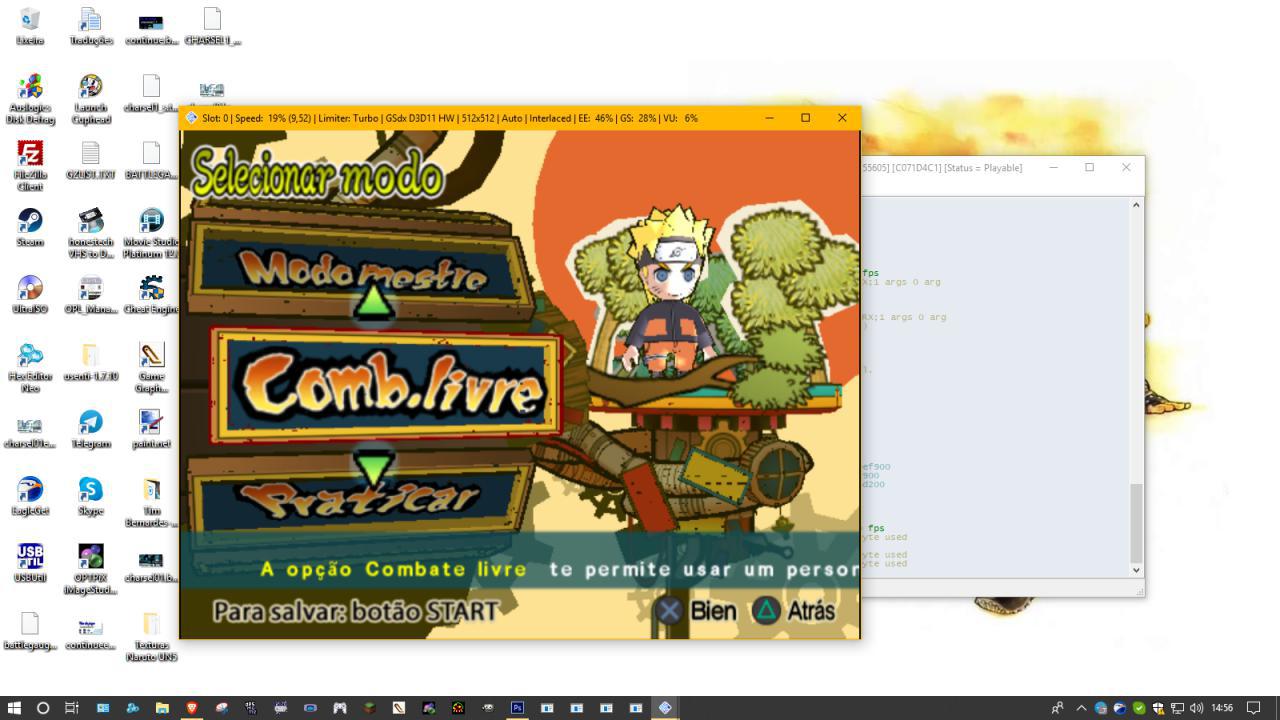Open the Tim Bernardes folder icon
Viewport: 1280px width, 720px height.
click(151, 501)
